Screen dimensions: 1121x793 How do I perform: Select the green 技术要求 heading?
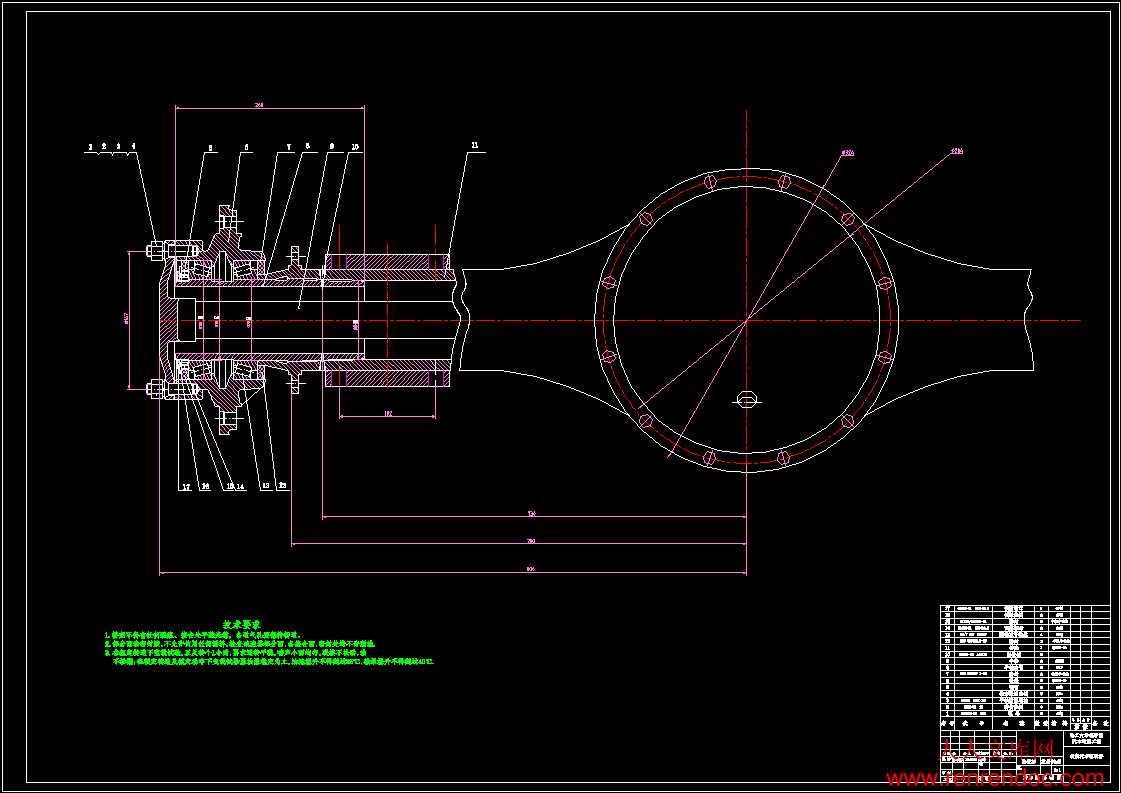242,624
